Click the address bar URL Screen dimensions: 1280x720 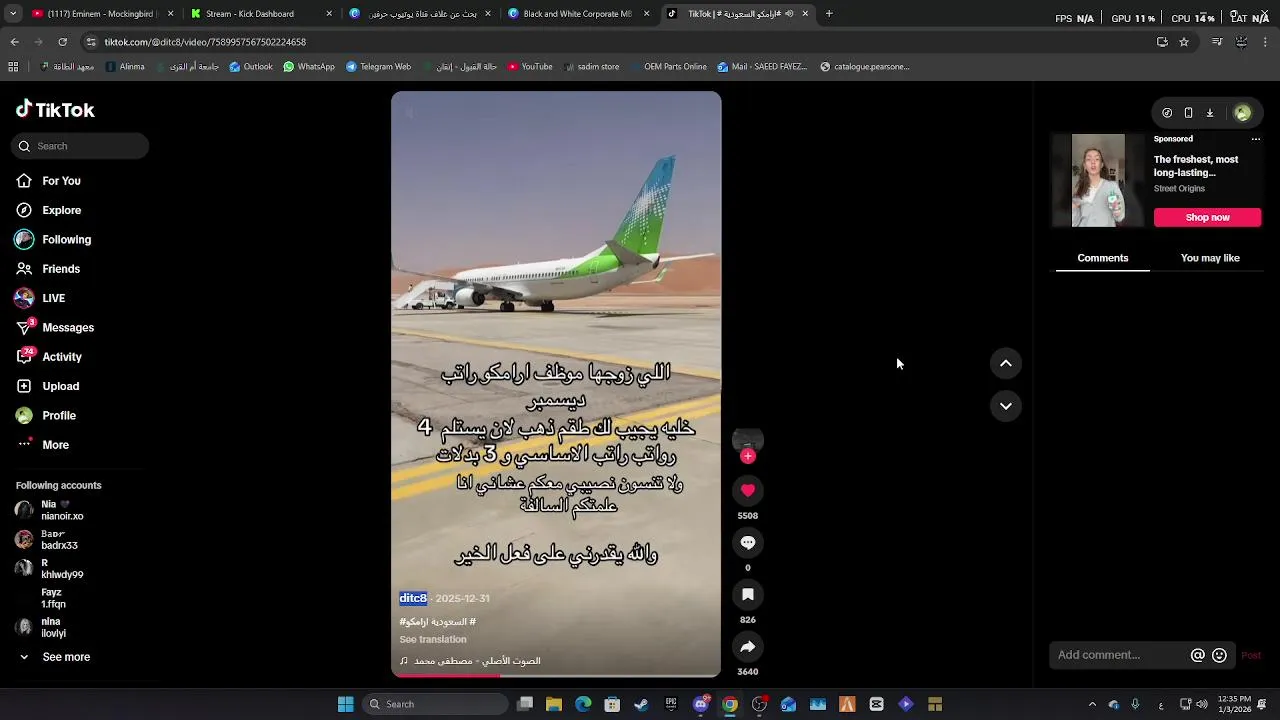coord(205,42)
